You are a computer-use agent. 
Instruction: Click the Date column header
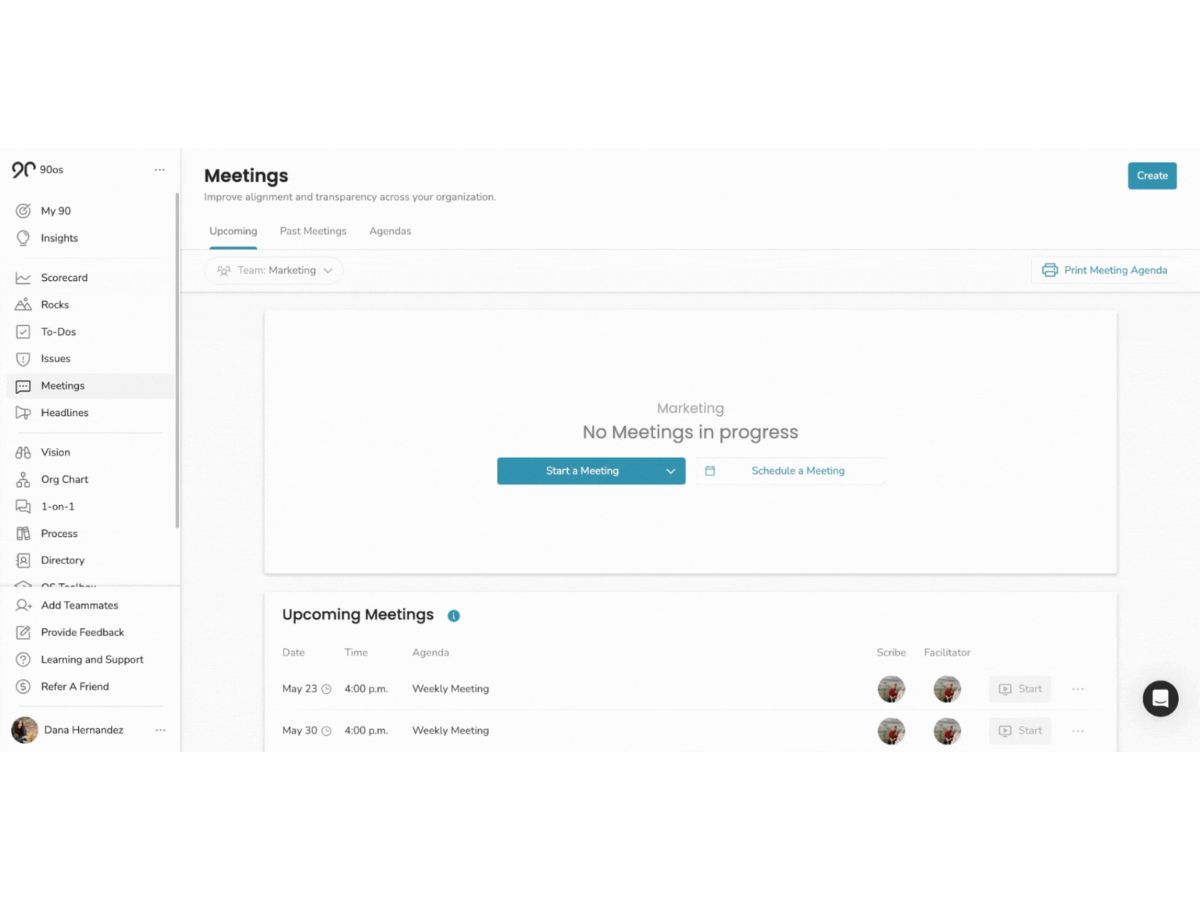tap(293, 653)
